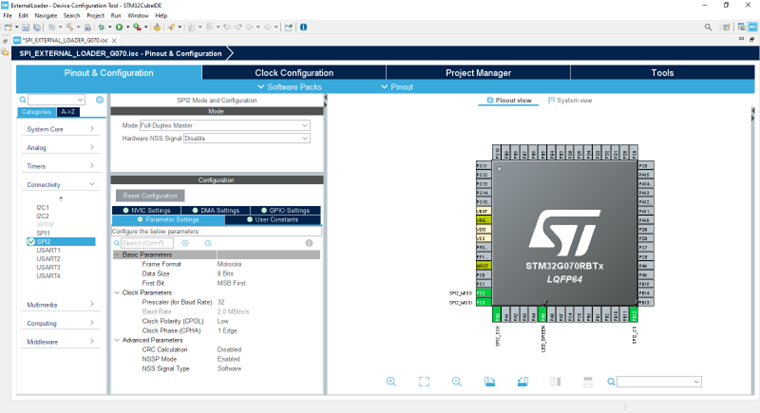This screenshot has height=413, width=760.
Task: Click the fit-to-screen pinout icon
Action: point(424,382)
